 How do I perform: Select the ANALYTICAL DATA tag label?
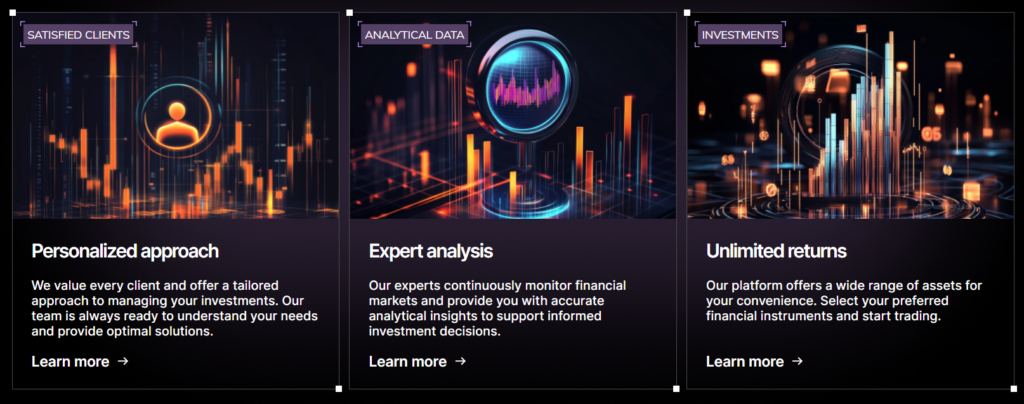click(x=414, y=35)
